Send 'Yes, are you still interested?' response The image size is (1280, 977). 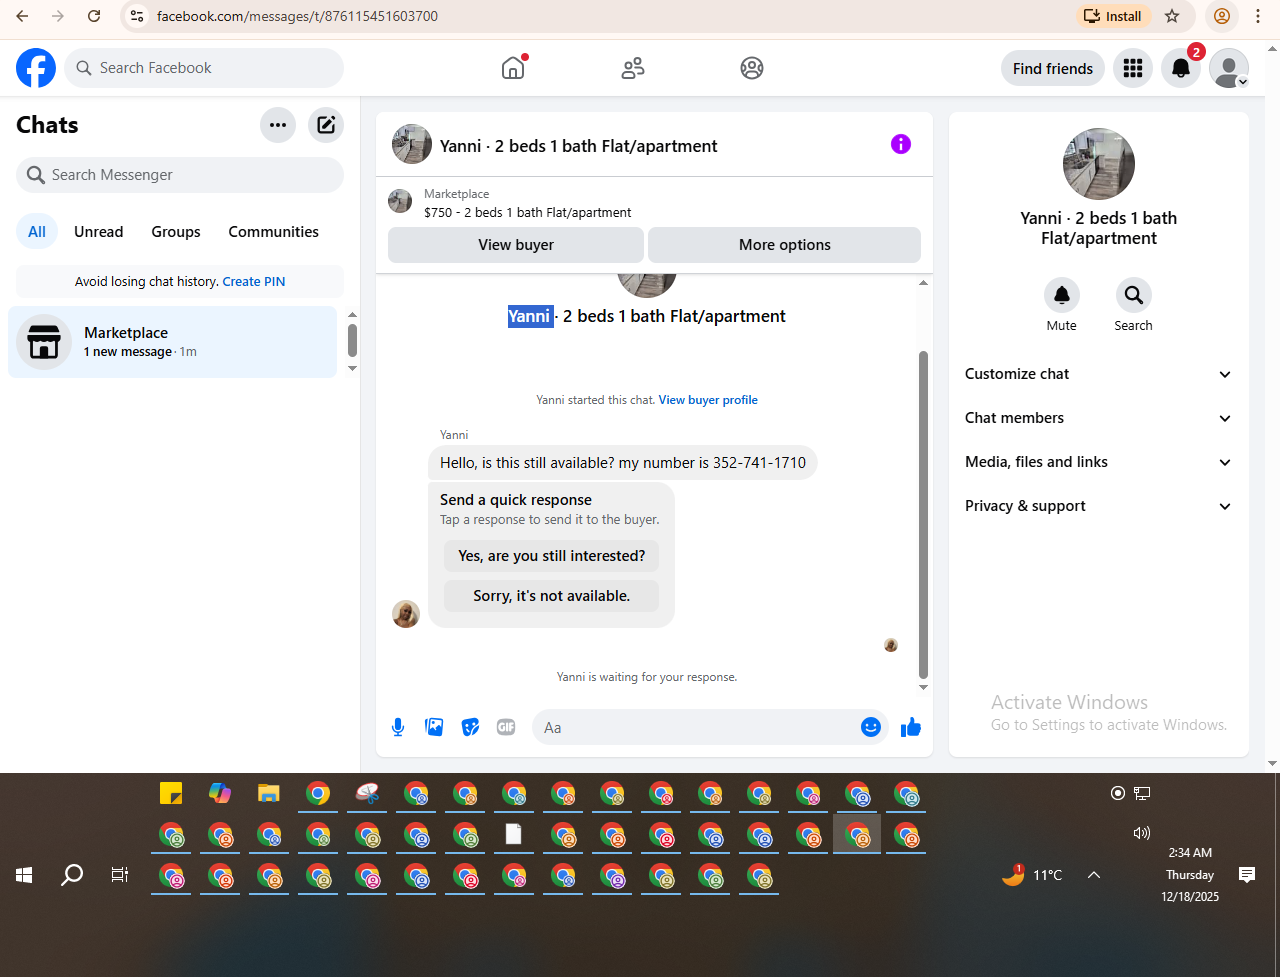point(552,556)
